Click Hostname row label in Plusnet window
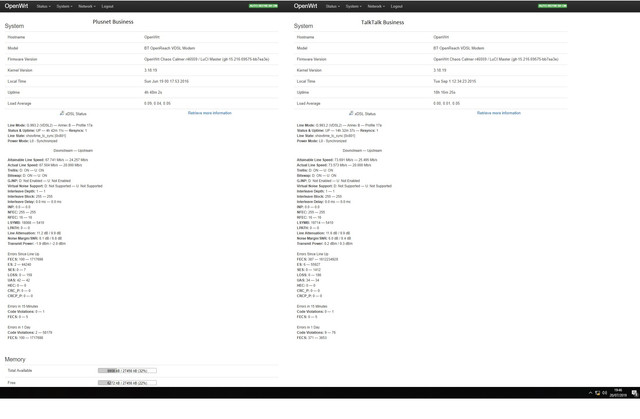Image resolution: width=640 pixels, height=419 pixels. point(16,37)
